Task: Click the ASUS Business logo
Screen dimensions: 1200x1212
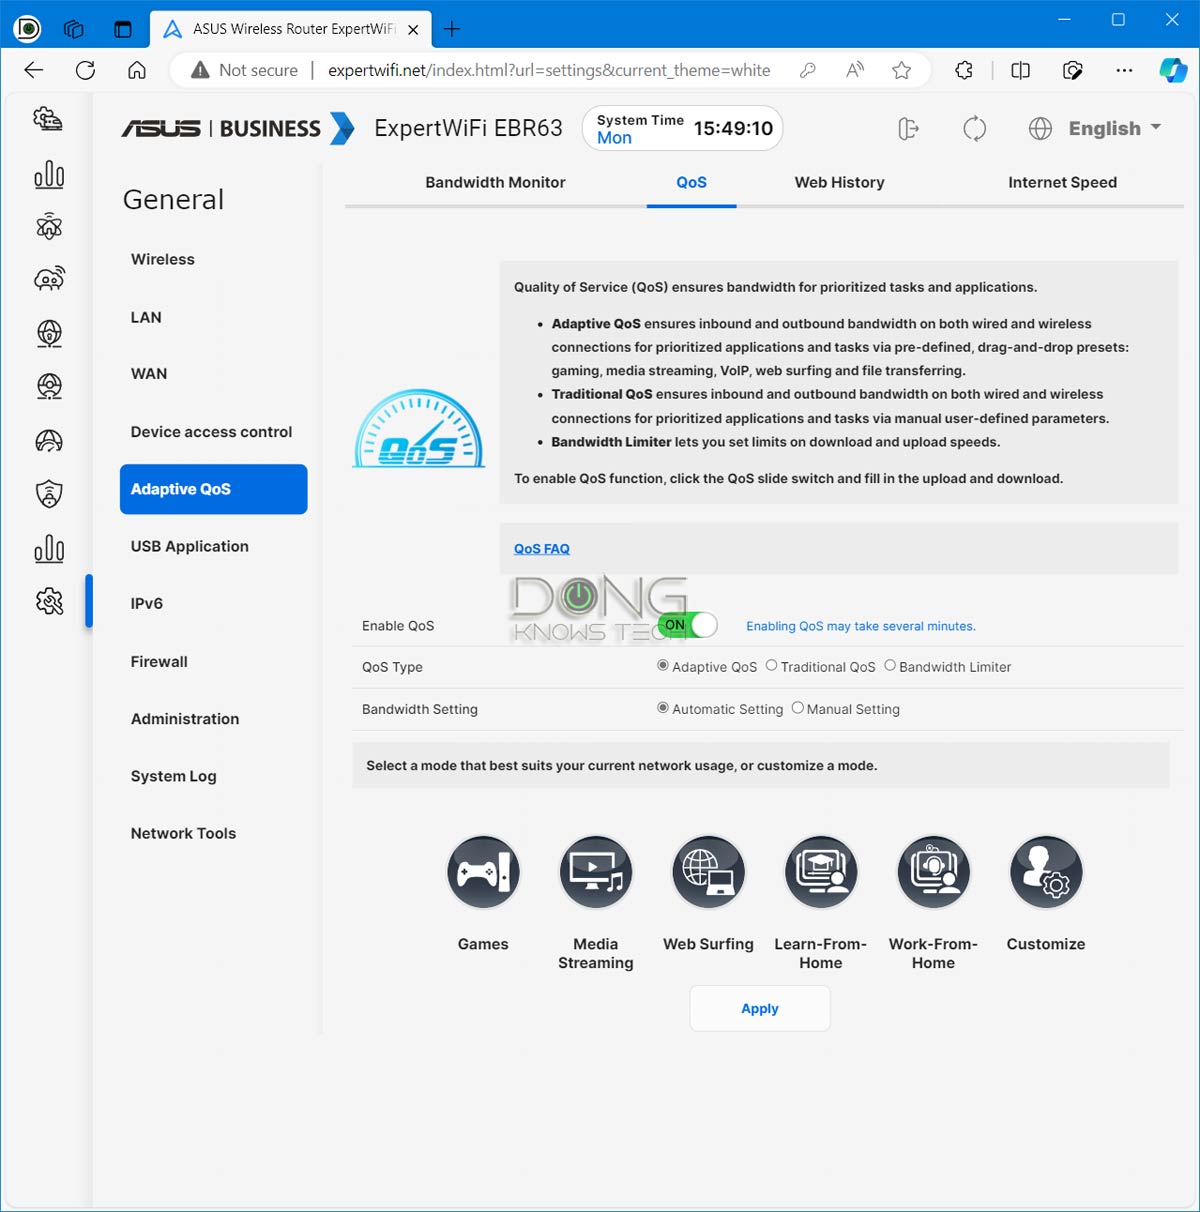Action: [x=238, y=128]
